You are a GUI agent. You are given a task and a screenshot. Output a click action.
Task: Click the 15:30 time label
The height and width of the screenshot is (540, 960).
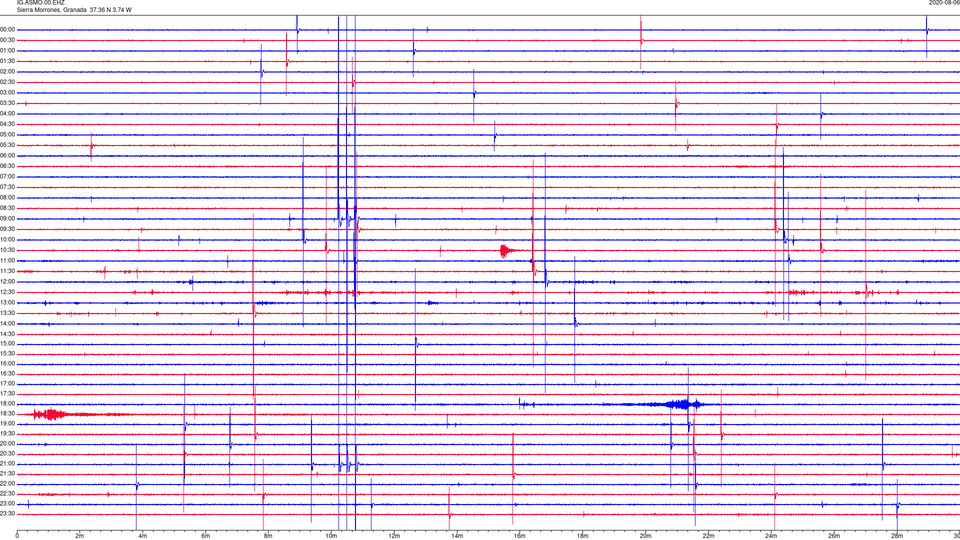point(8,353)
